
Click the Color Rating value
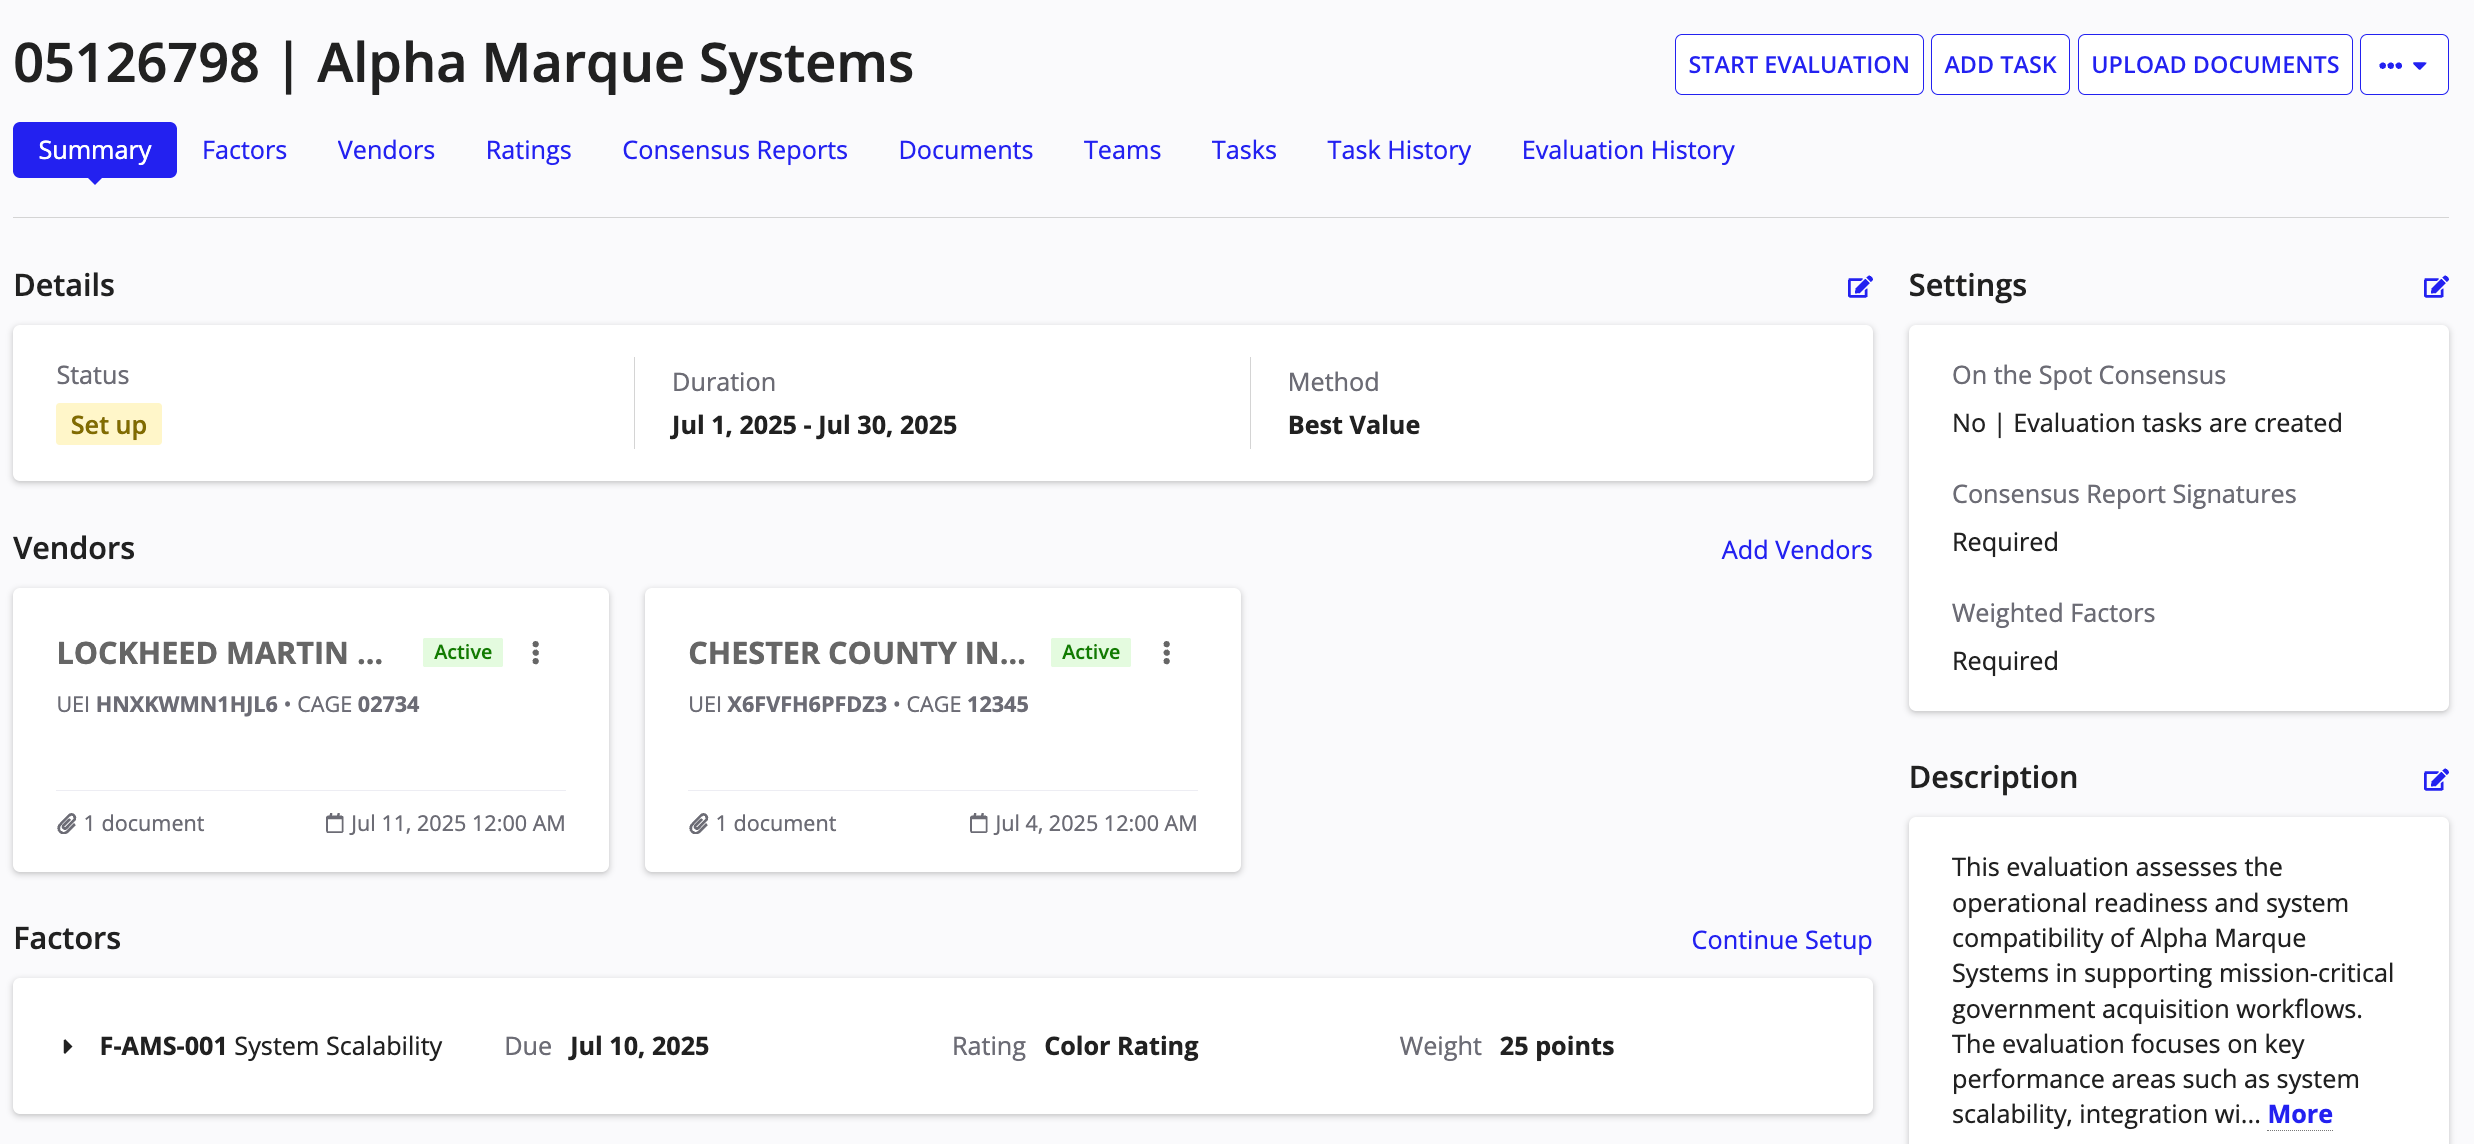pos(1121,1046)
